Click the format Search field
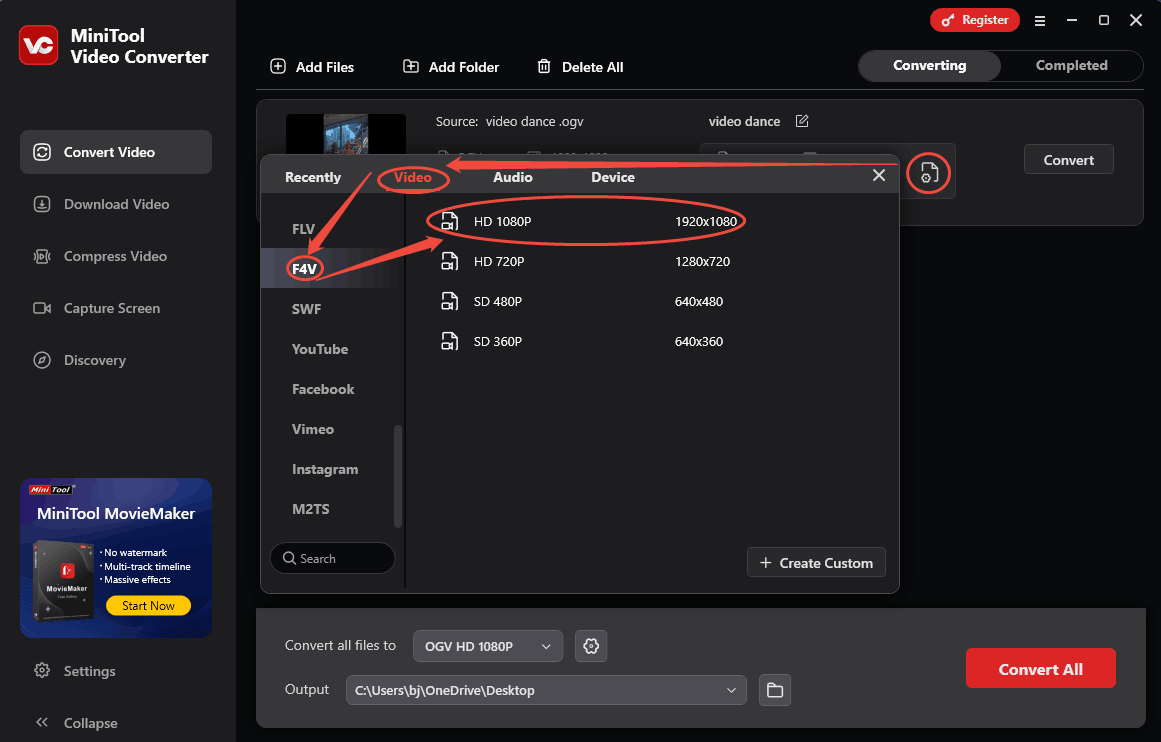This screenshot has width=1161, height=742. 332,558
